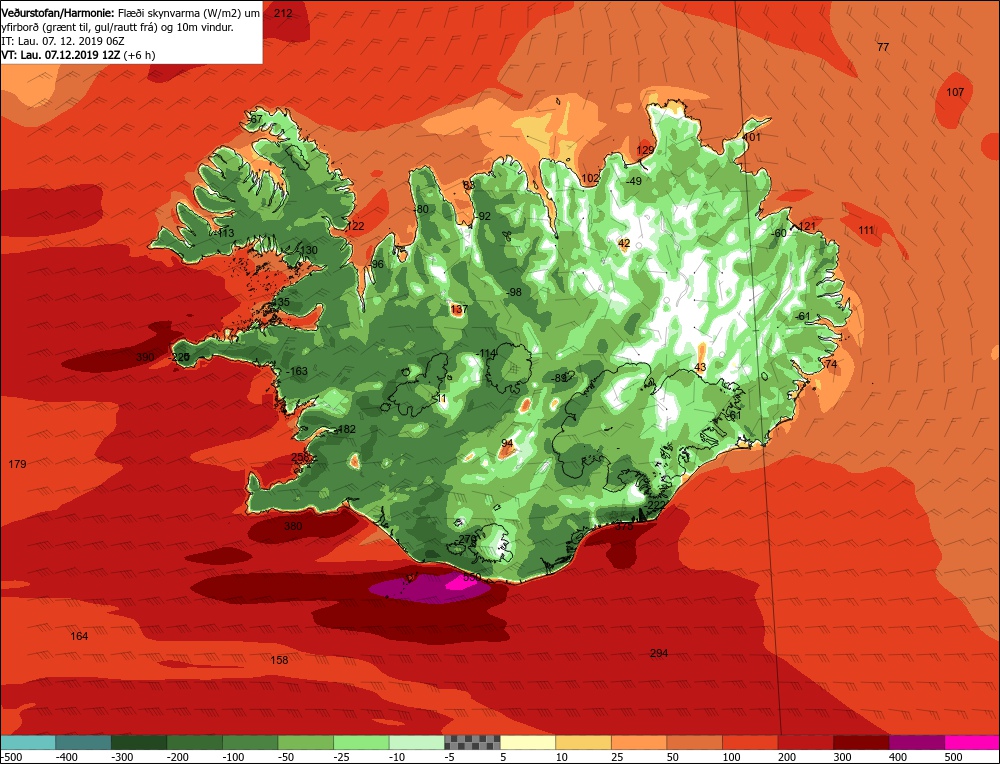Click the '212' value at the top of the map
Viewport: 1000px width, 764px height.
coord(283,13)
